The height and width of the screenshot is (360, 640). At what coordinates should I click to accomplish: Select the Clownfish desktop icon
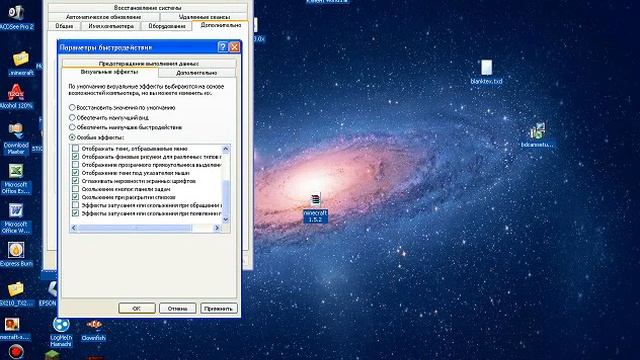93,330
